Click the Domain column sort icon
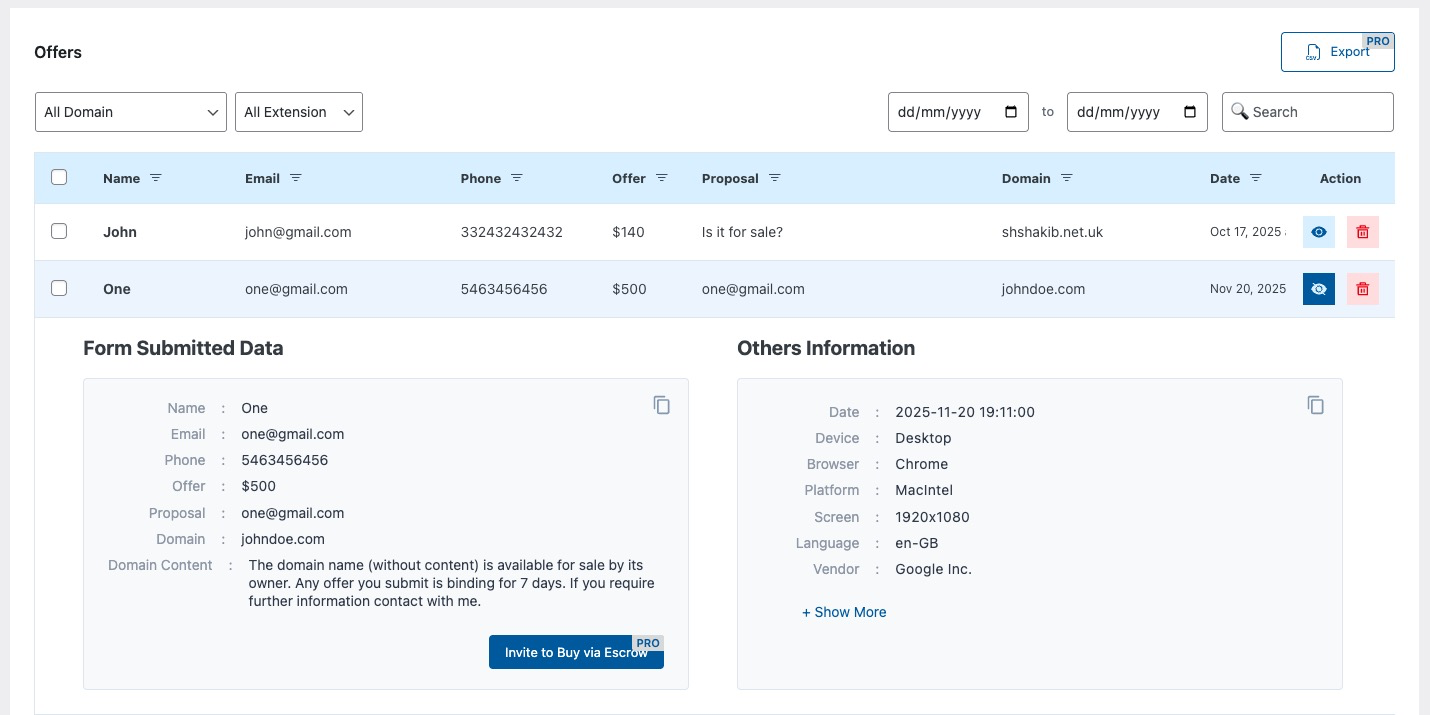Viewport: 1430px width, 715px height. [x=1066, y=178]
